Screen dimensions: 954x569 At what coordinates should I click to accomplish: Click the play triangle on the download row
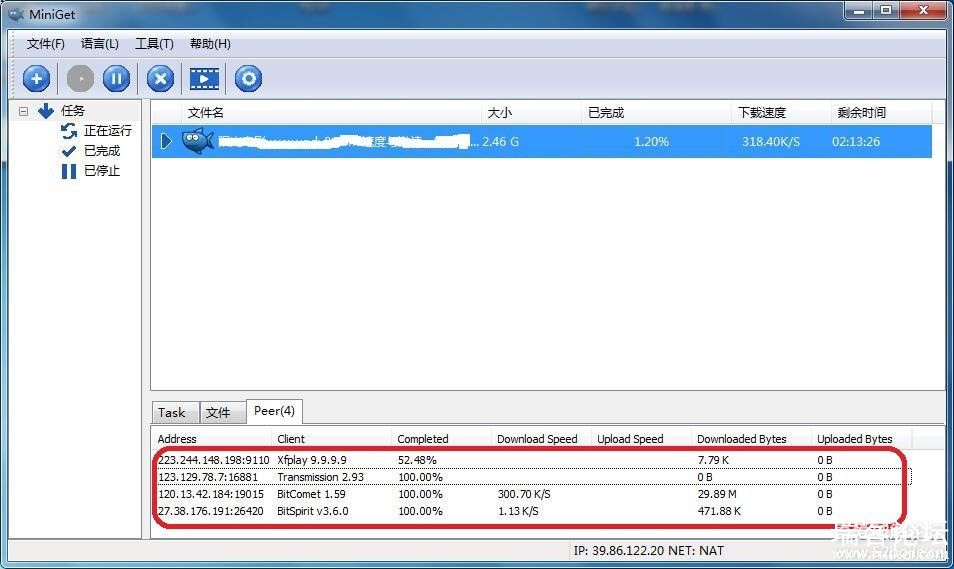point(166,141)
